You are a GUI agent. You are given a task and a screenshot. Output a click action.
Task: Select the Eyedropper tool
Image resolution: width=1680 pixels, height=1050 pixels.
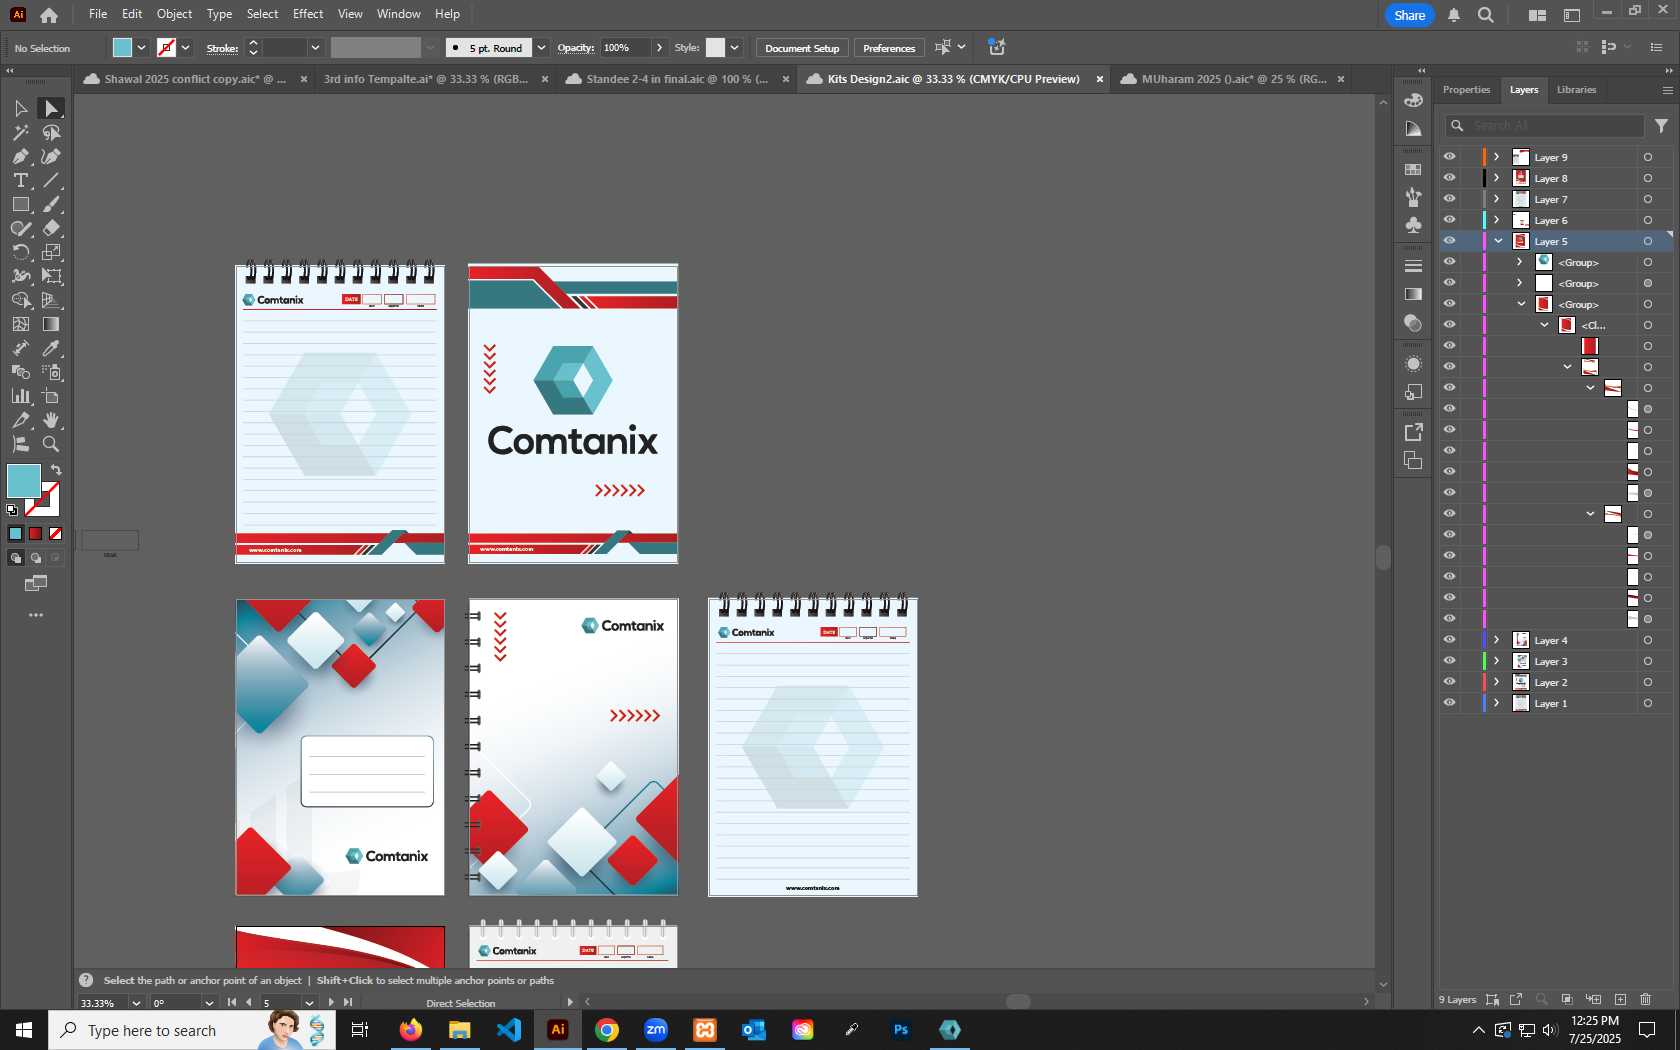(x=51, y=348)
